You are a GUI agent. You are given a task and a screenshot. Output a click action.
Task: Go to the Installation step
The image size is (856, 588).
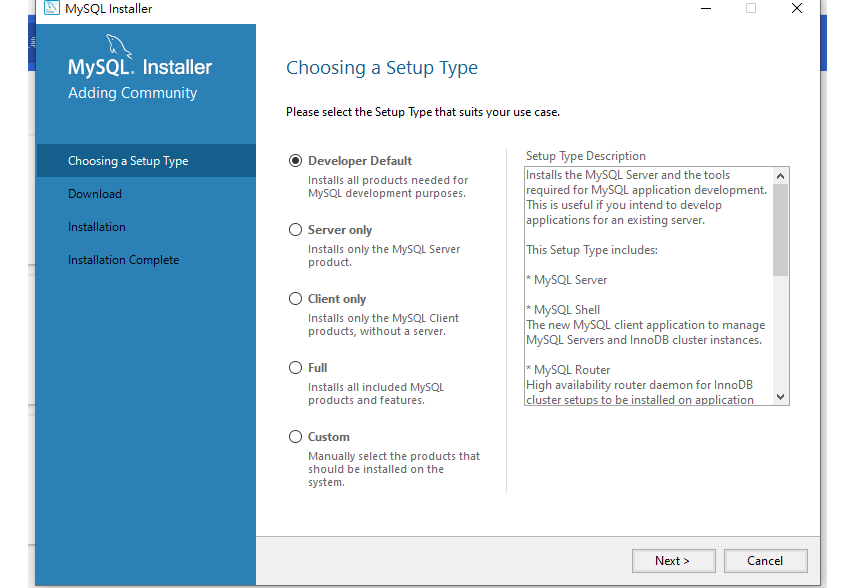[97, 227]
